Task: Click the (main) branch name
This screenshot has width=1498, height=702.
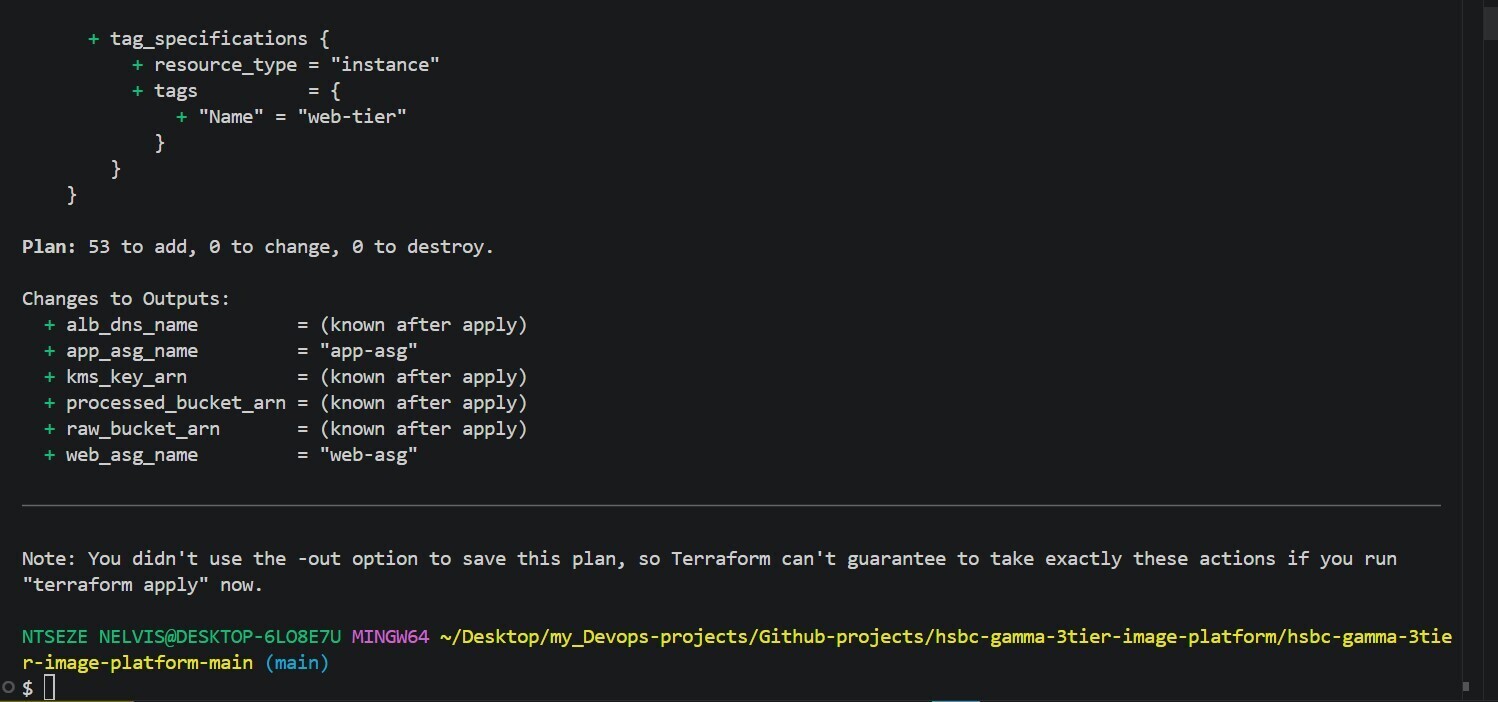Action: 297,662
